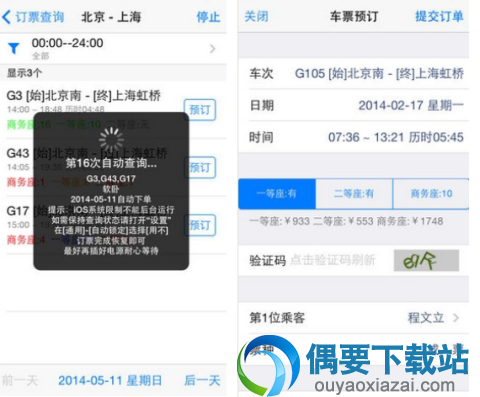Image resolution: width=480 pixels, height=397 pixels.
Task: Tap the 车票预订 screen title
Action: [354, 16]
